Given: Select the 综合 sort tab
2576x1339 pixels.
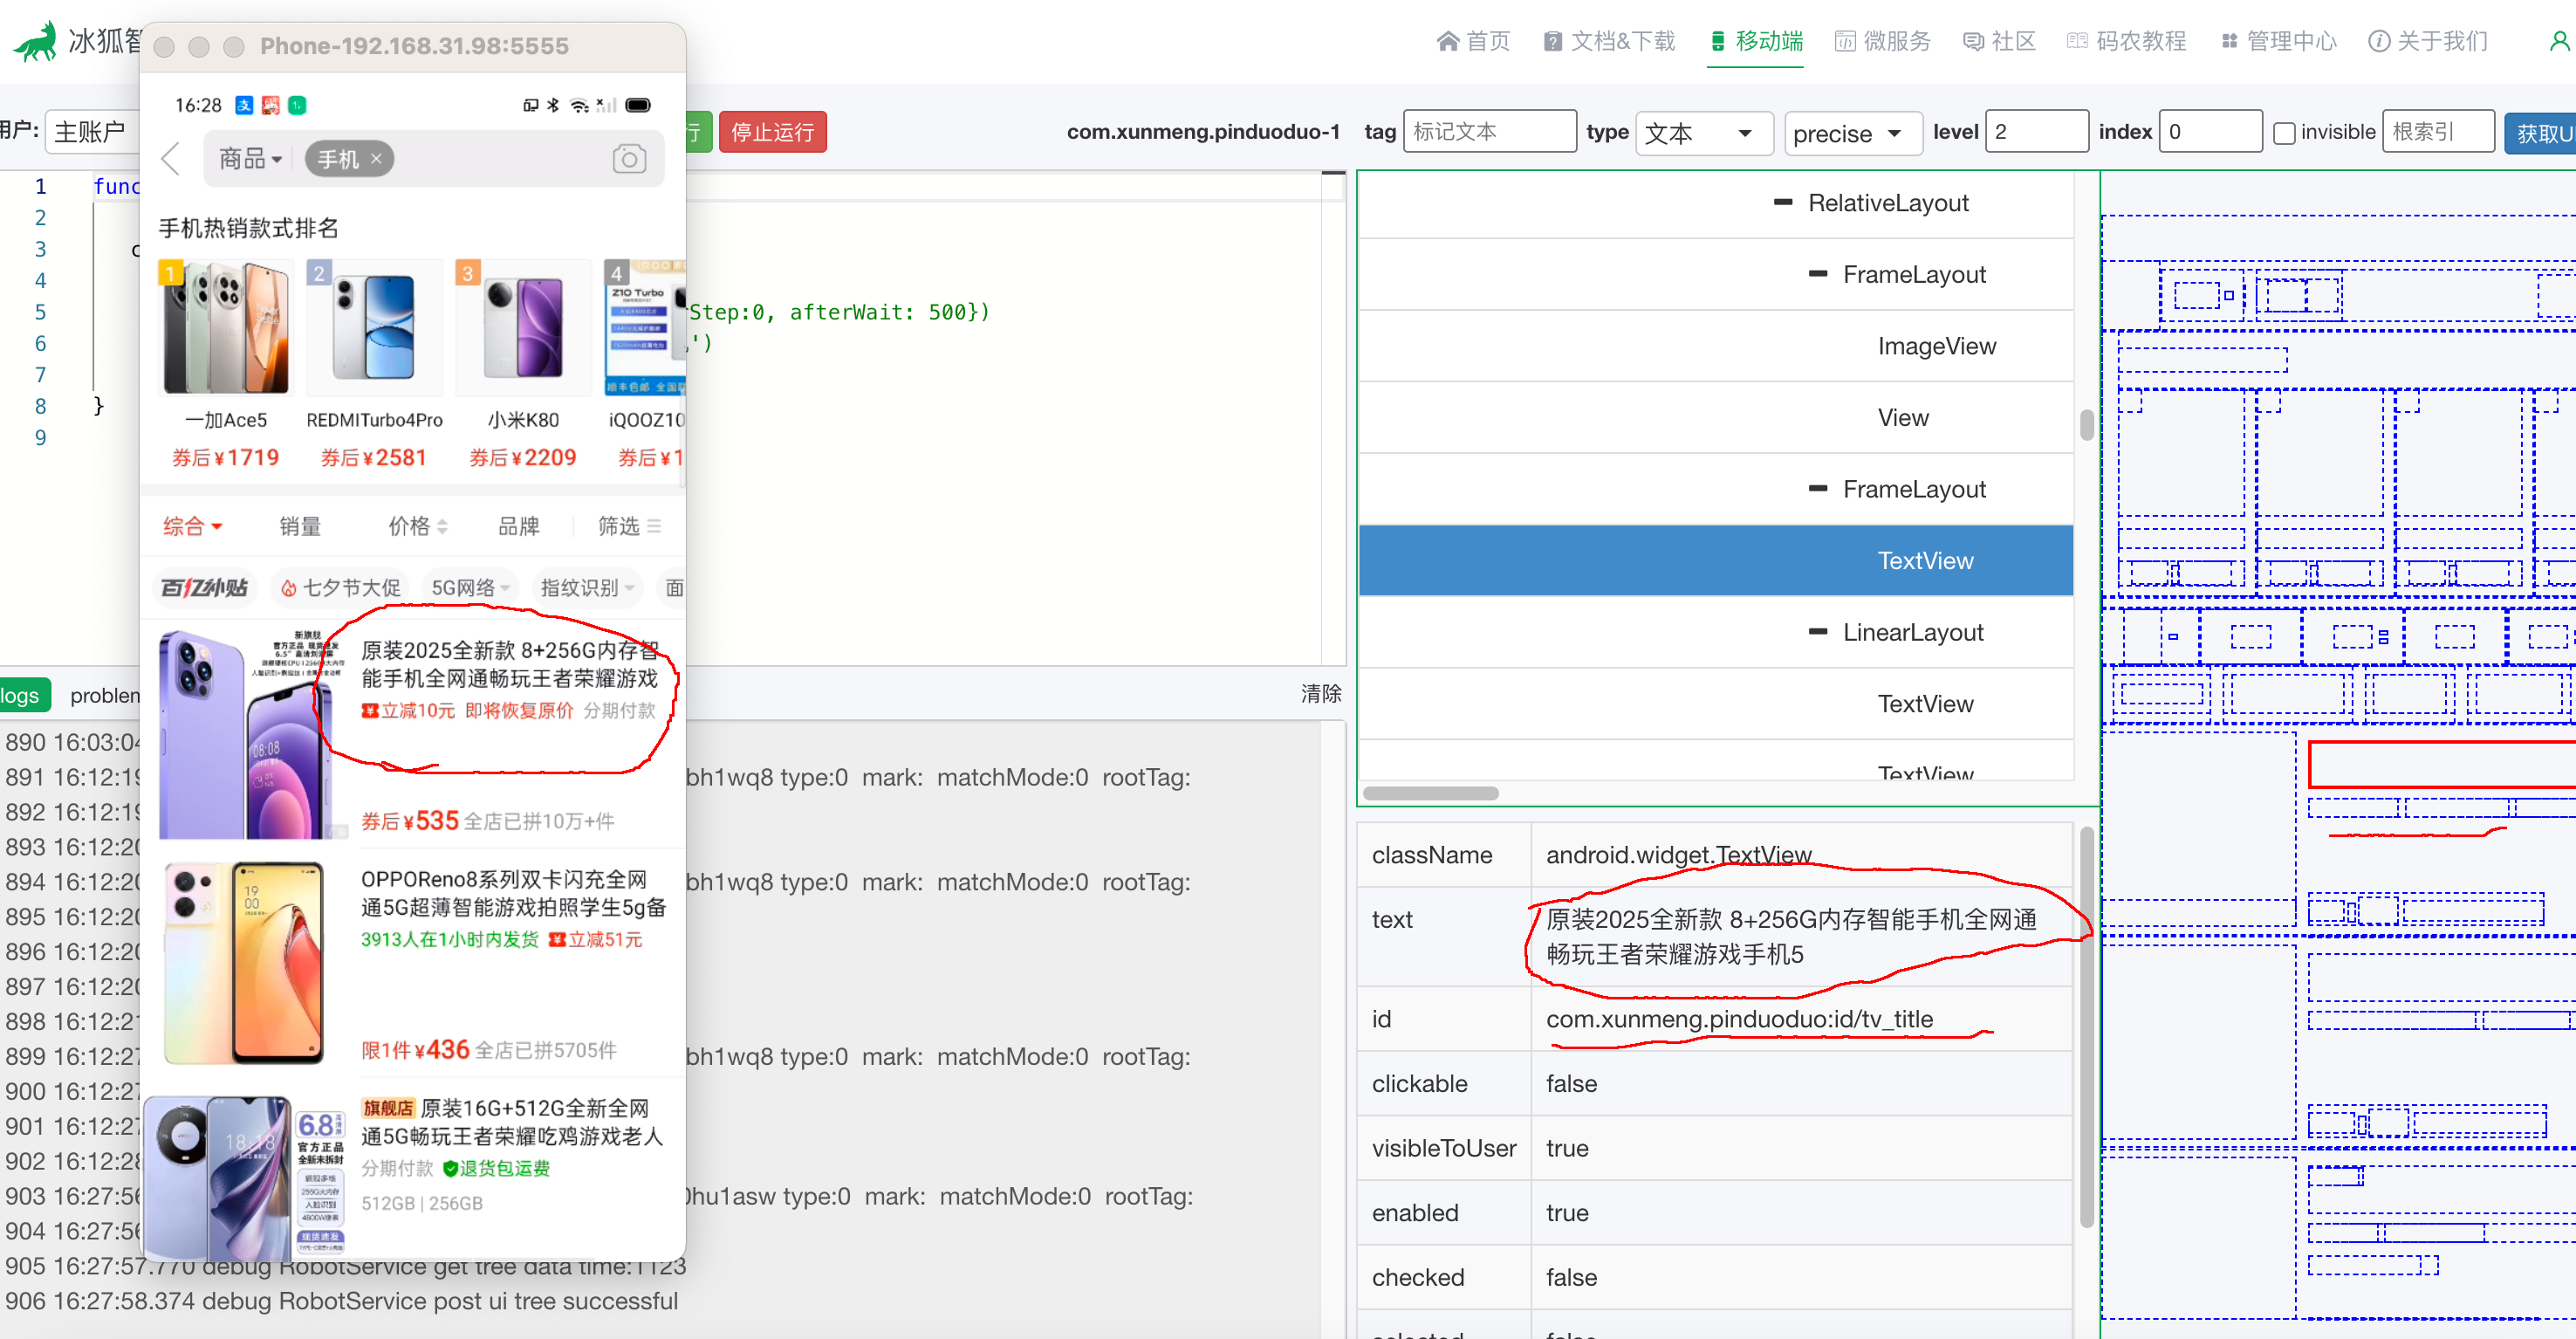Looking at the screenshot, I should coord(192,526).
